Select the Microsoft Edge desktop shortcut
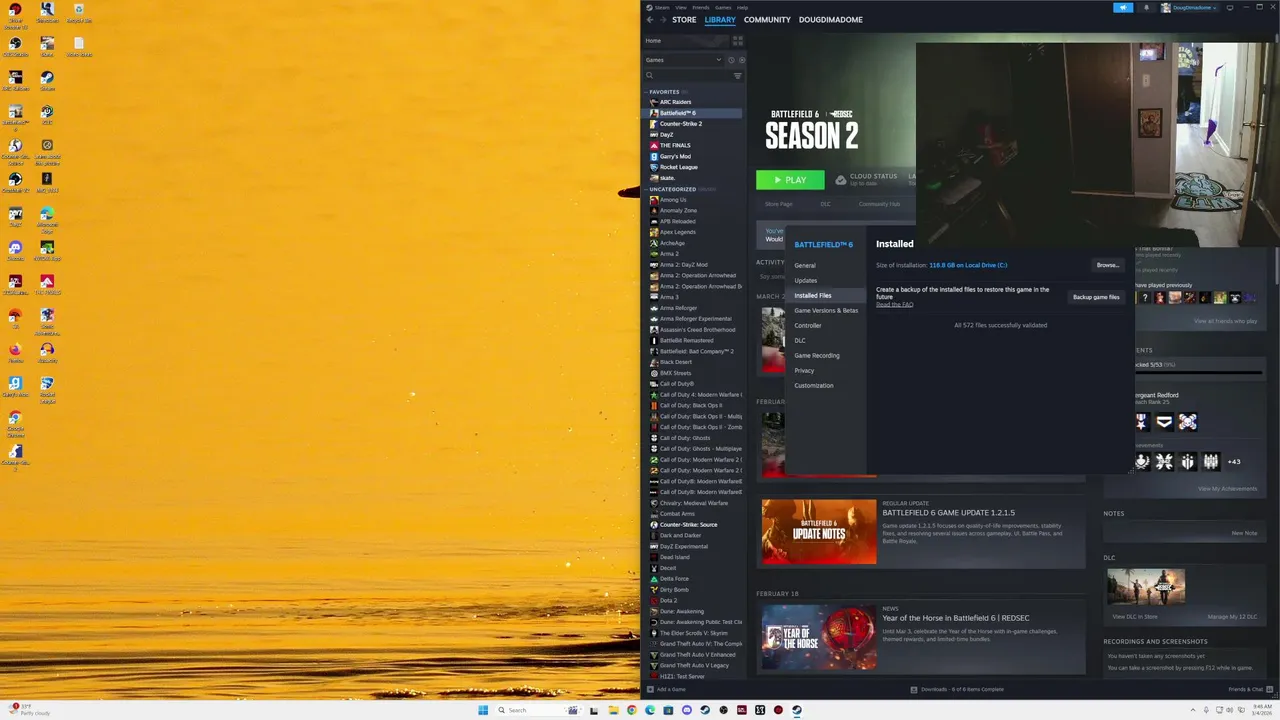 (x=47, y=217)
